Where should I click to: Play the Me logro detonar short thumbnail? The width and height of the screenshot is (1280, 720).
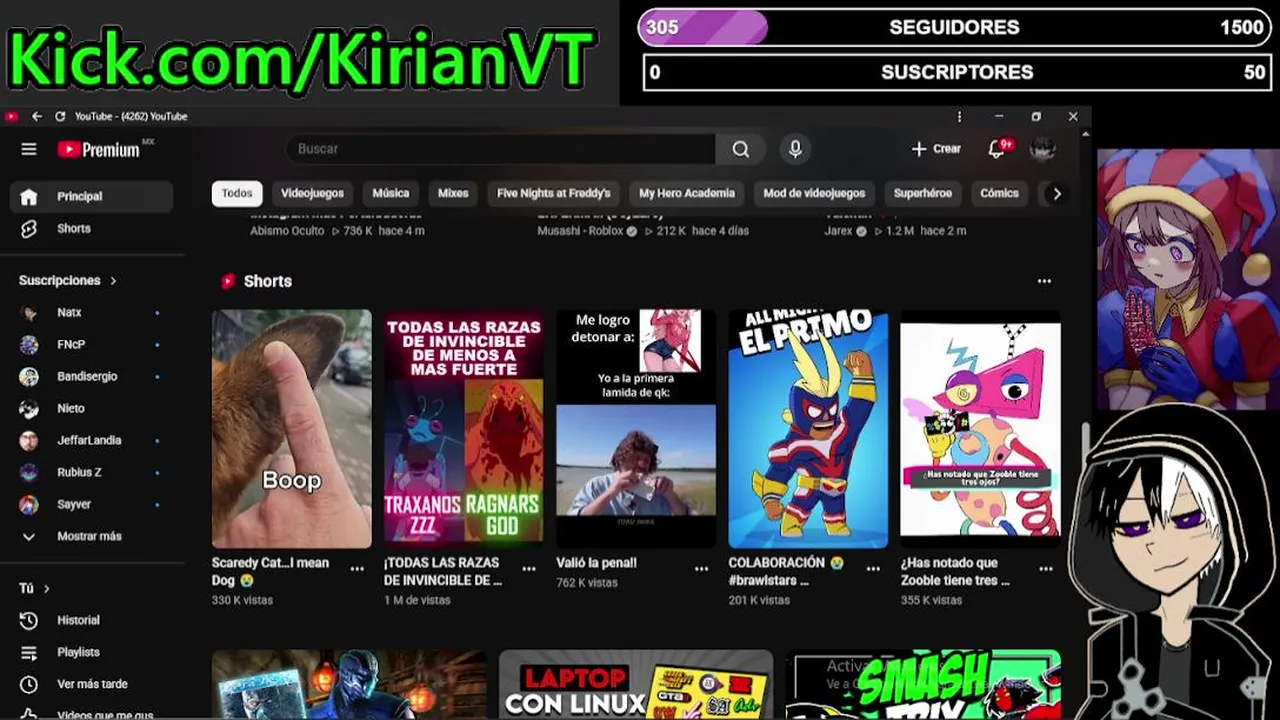pyautogui.click(x=635, y=428)
